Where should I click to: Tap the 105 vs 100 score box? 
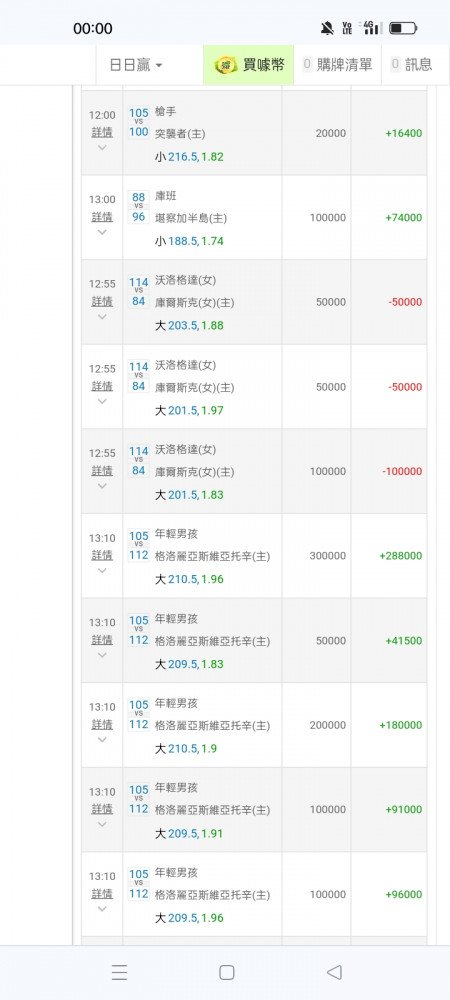coord(138,122)
